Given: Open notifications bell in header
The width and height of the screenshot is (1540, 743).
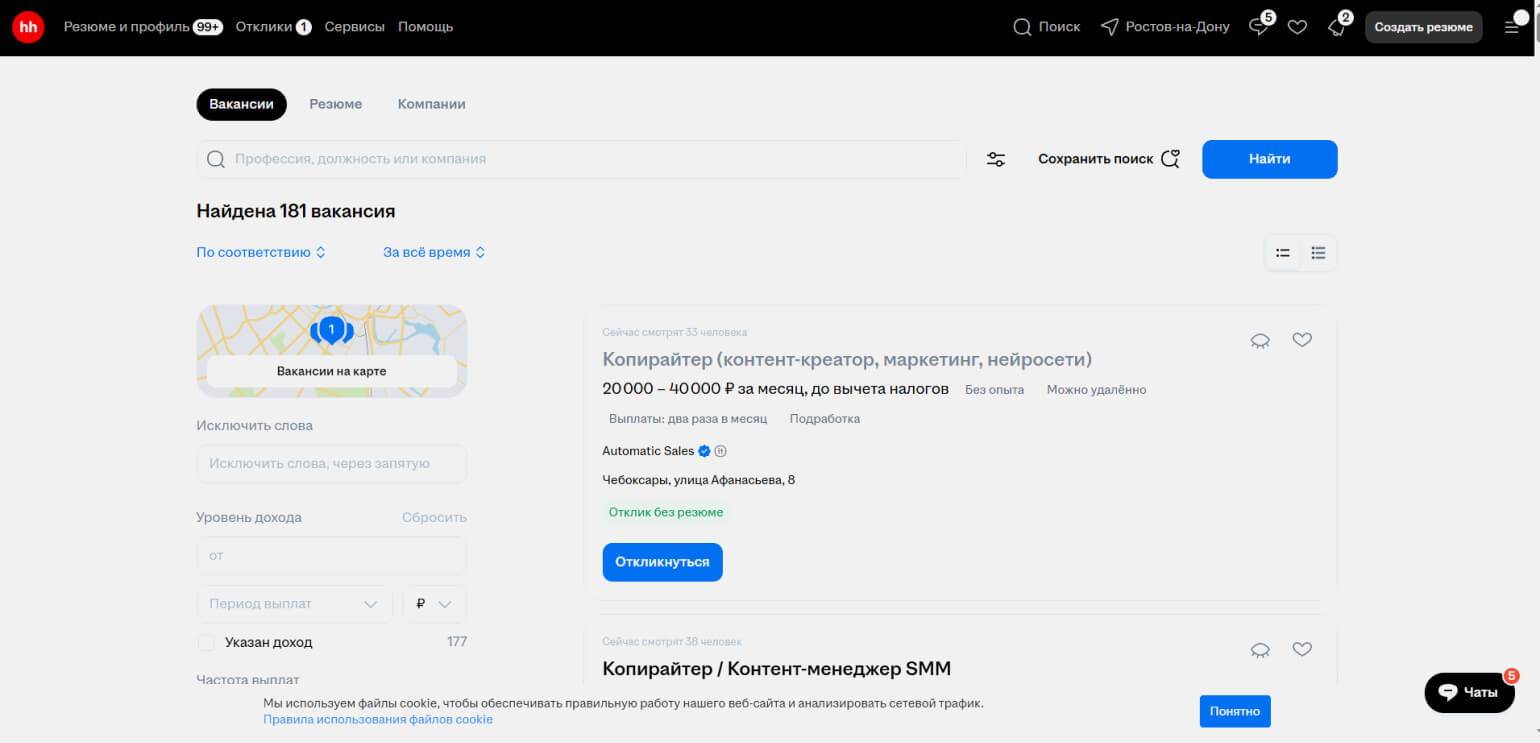Looking at the screenshot, I should pos(1336,27).
